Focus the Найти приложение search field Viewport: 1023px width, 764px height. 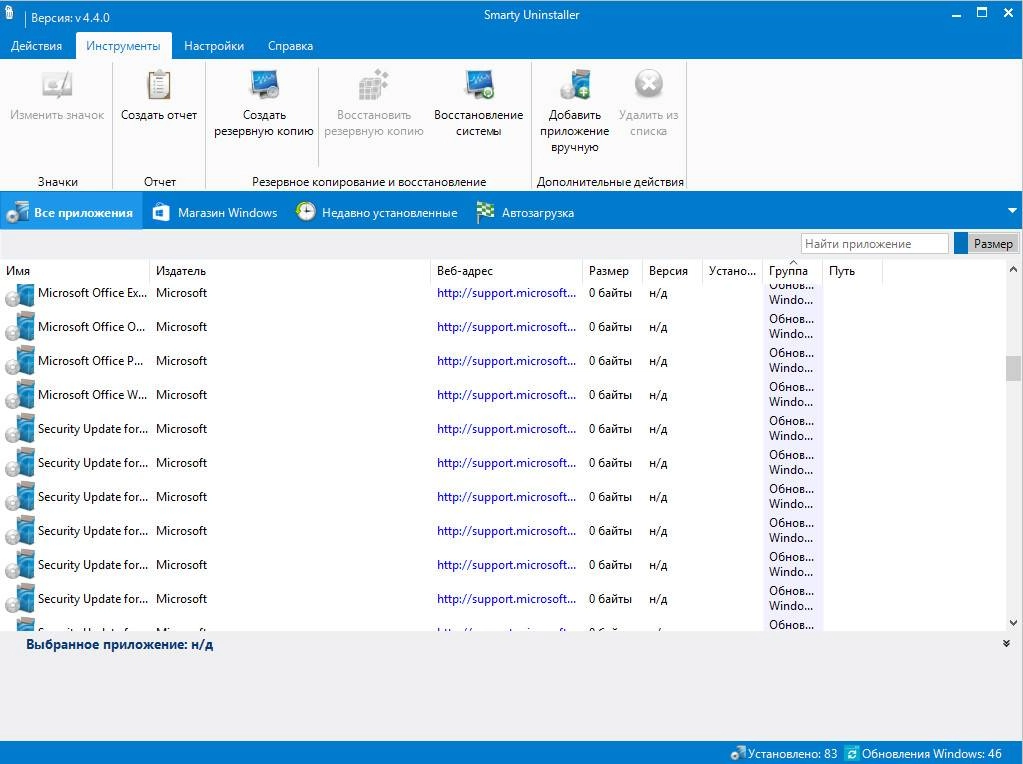point(874,243)
